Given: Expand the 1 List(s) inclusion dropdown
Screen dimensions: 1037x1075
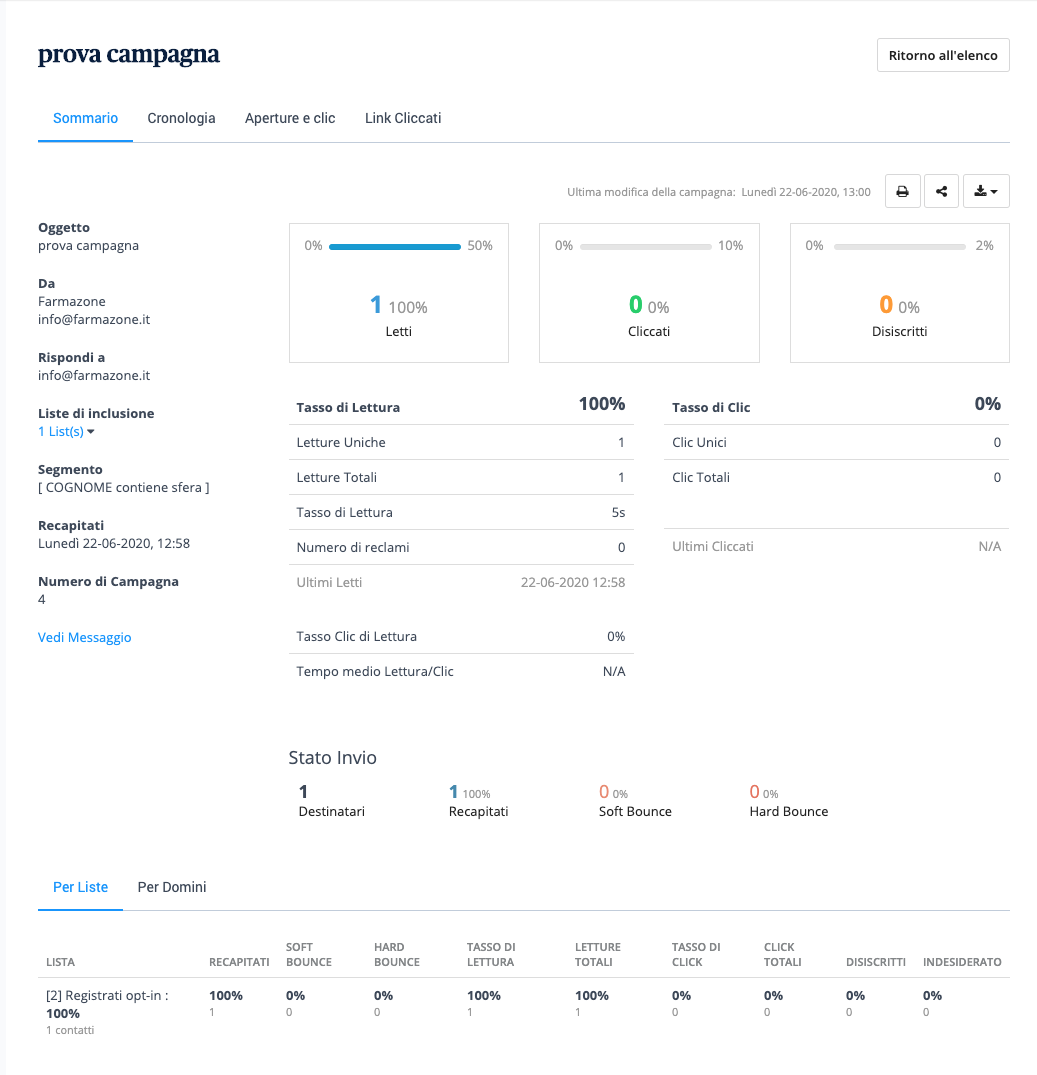Looking at the screenshot, I should tap(66, 432).
